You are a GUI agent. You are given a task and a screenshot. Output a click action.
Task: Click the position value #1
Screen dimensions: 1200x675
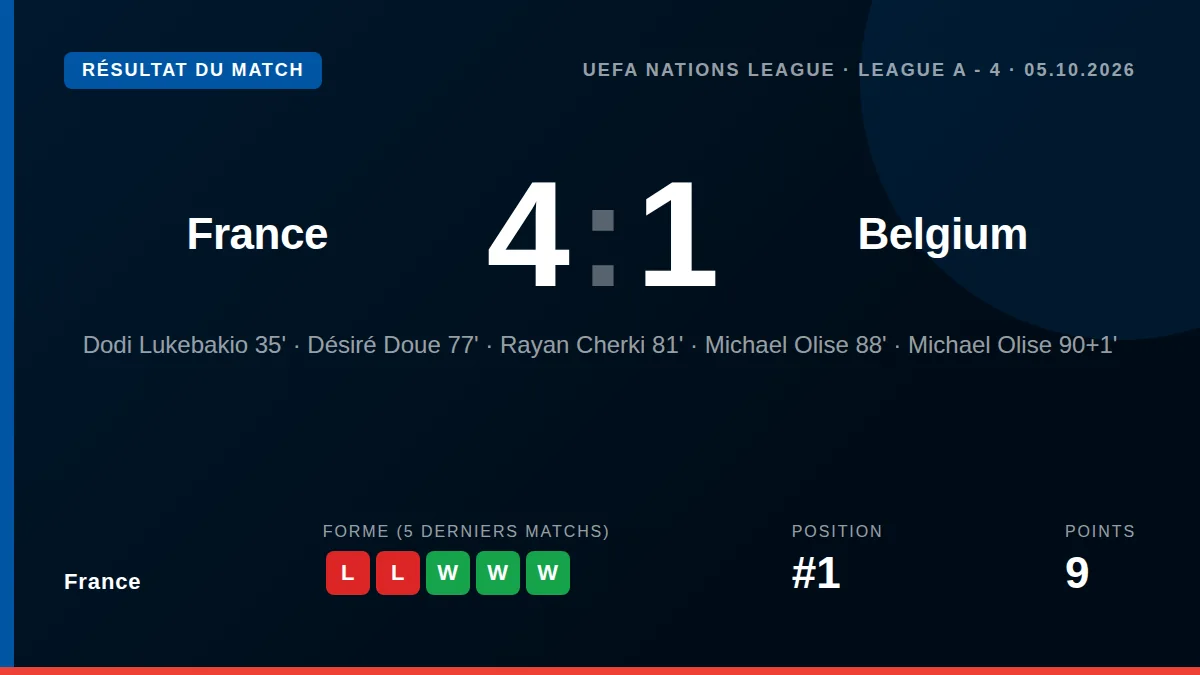pos(816,573)
